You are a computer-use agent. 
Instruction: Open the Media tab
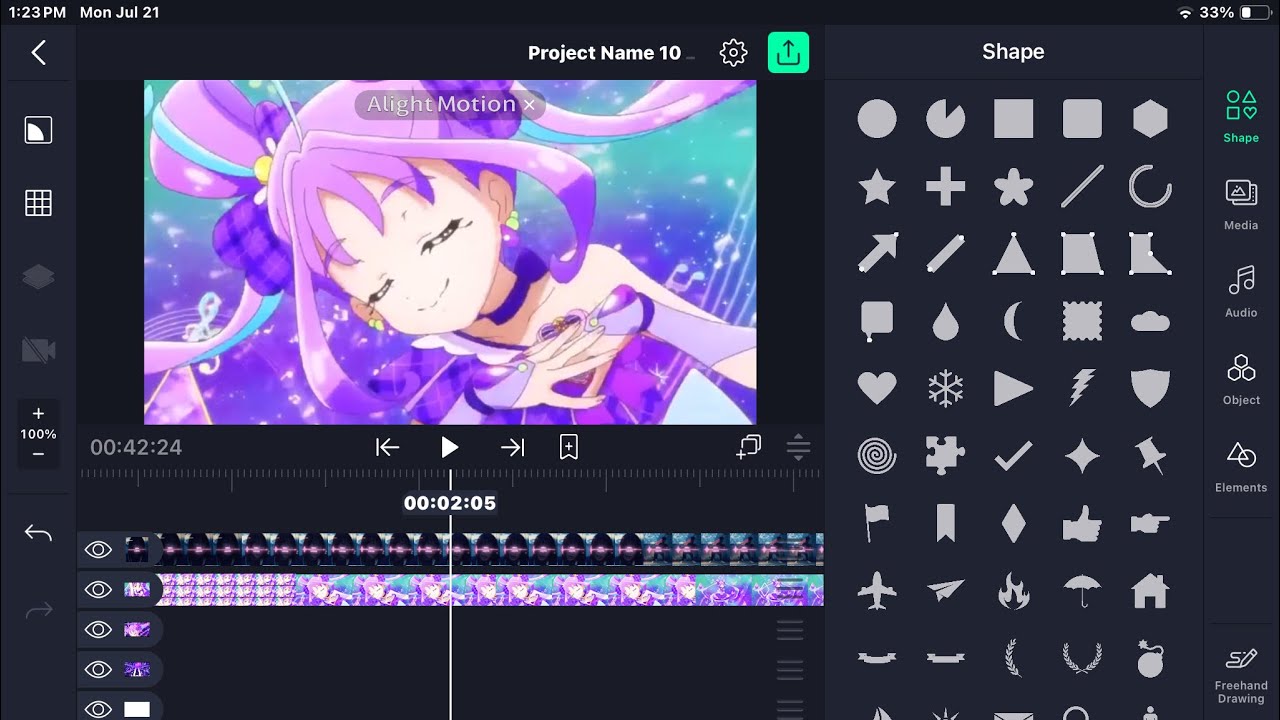tap(1241, 204)
